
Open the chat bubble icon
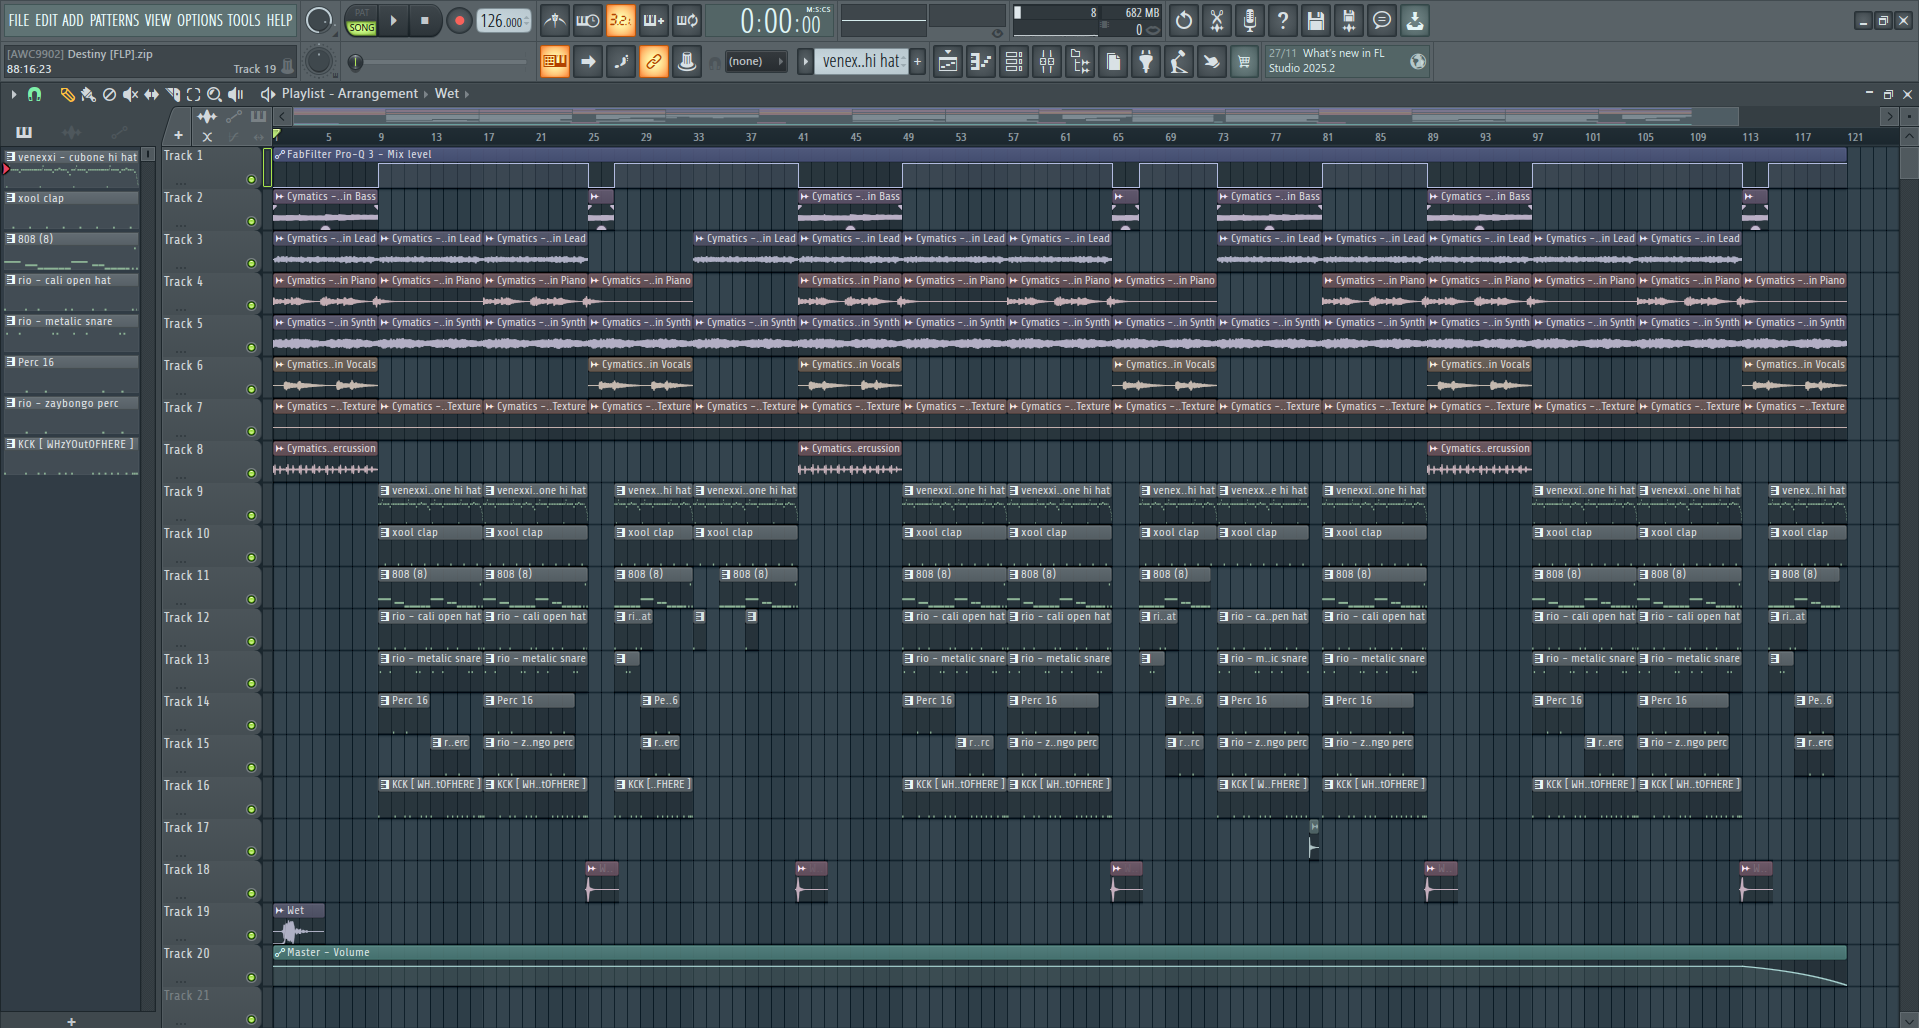pyautogui.click(x=1382, y=20)
